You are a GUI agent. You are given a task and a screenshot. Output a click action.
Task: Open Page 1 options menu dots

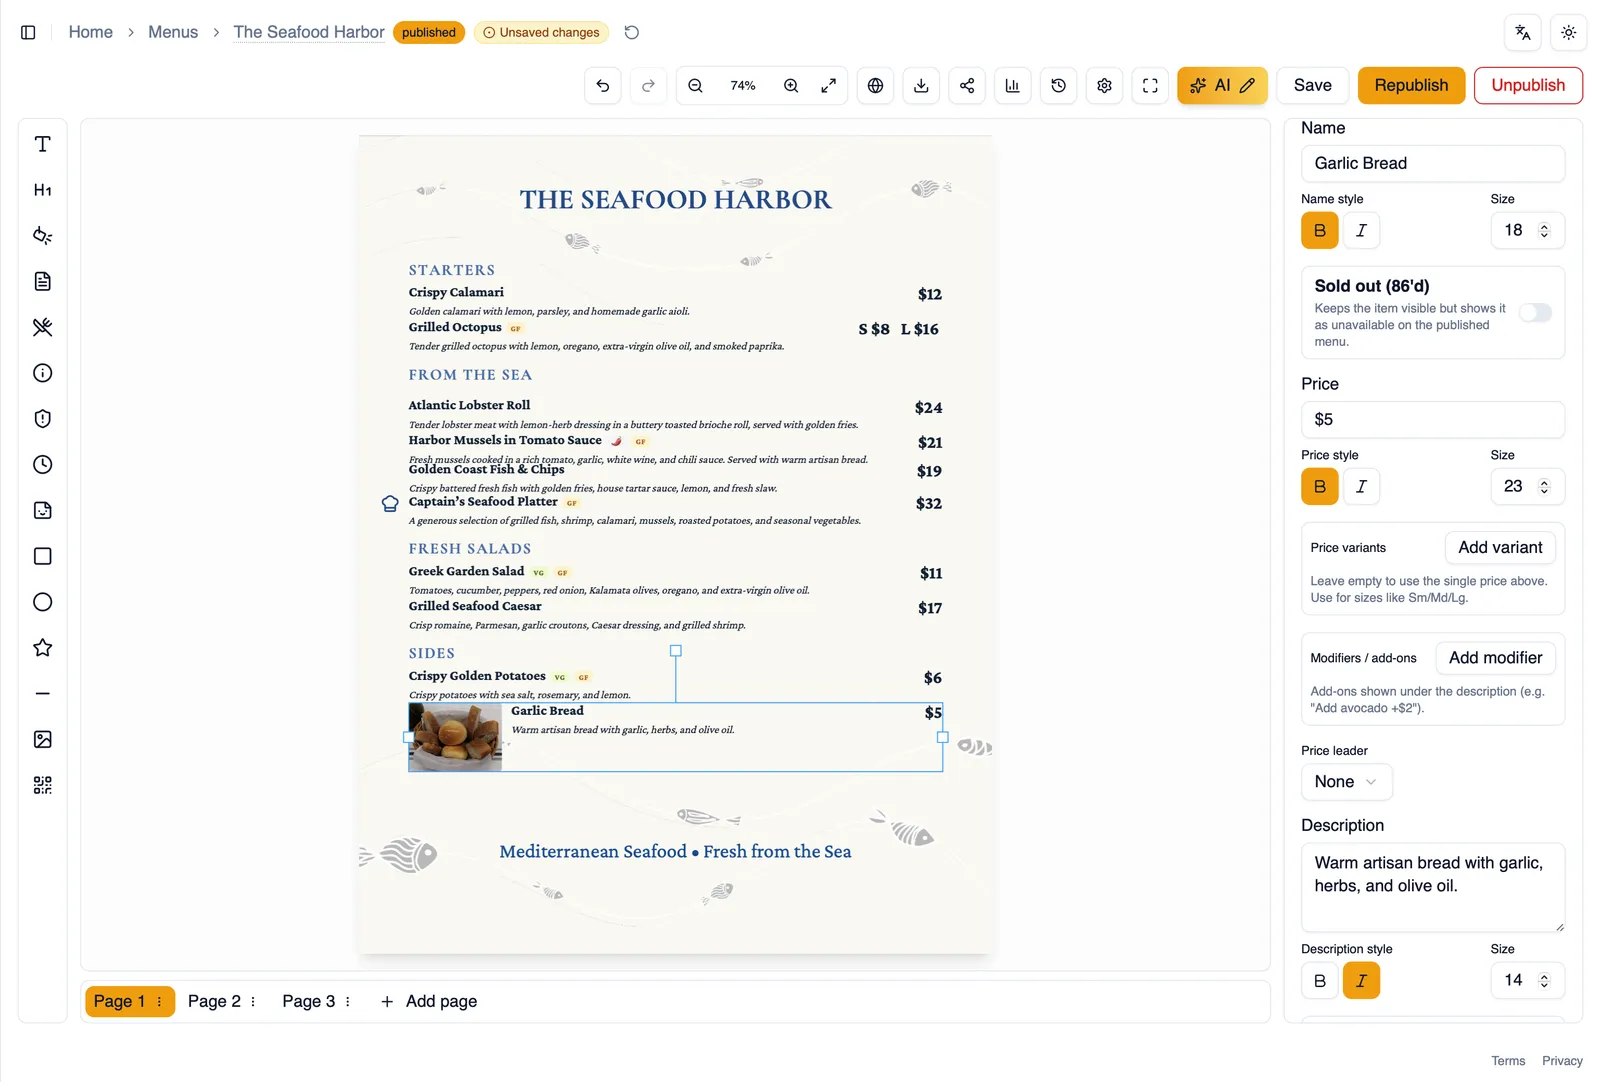click(x=159, y=1001)
